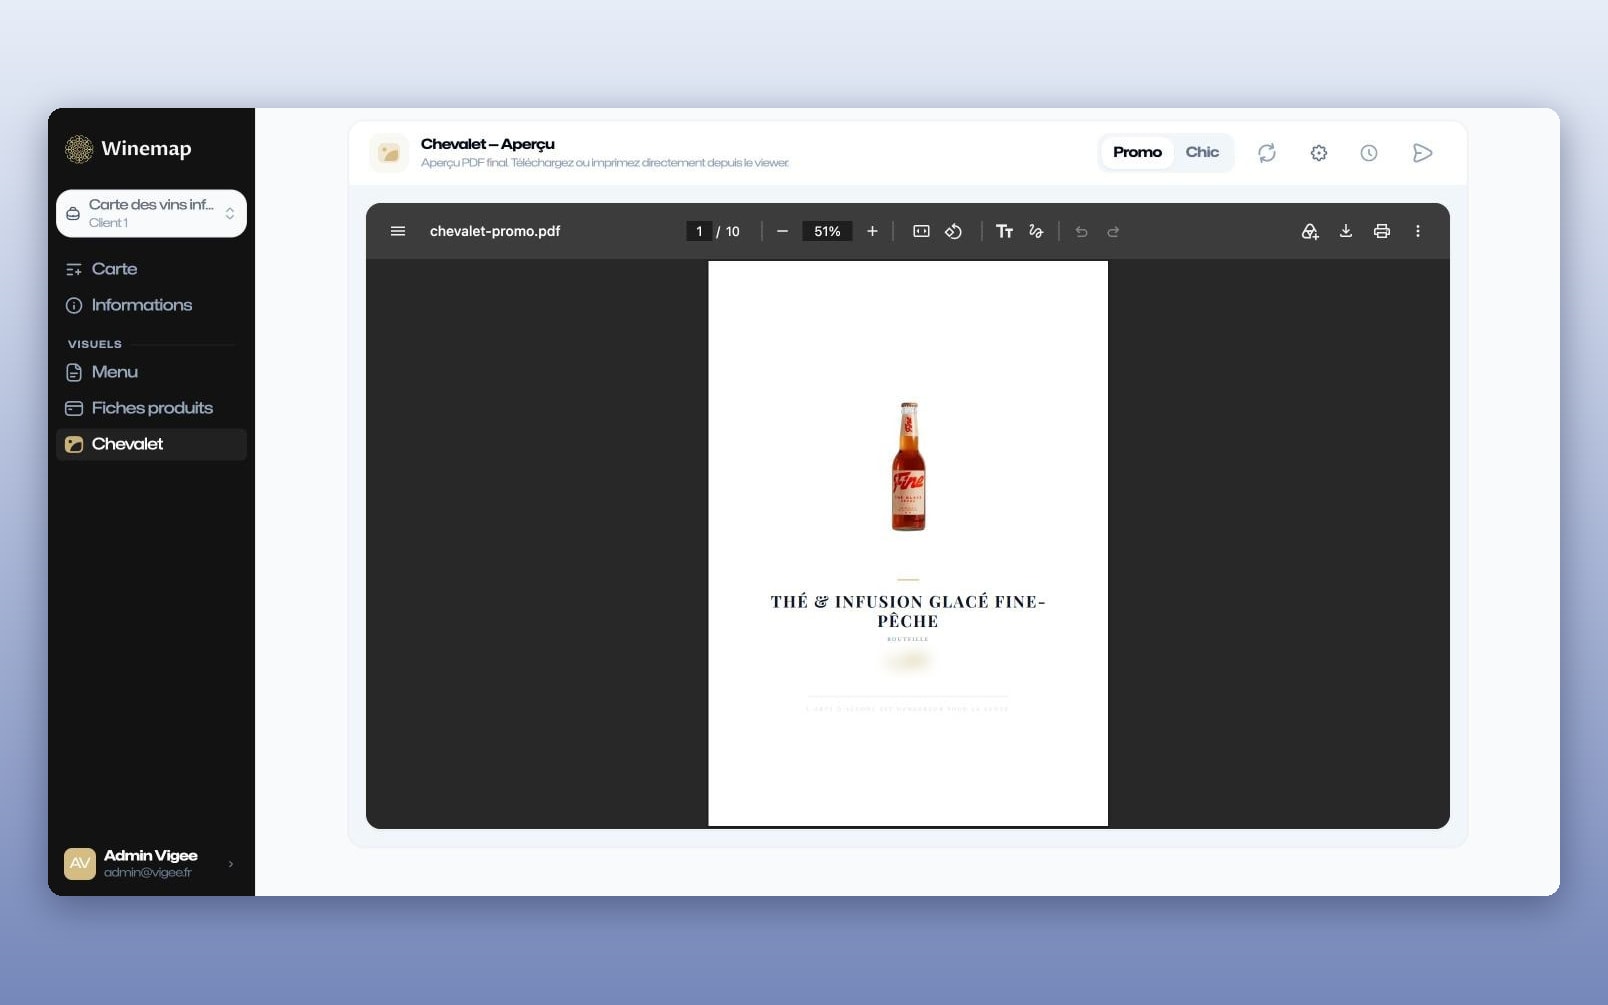Toggle the PDF viewer sidebar menu
The image size is (1608, 1005).
(398, 231)
